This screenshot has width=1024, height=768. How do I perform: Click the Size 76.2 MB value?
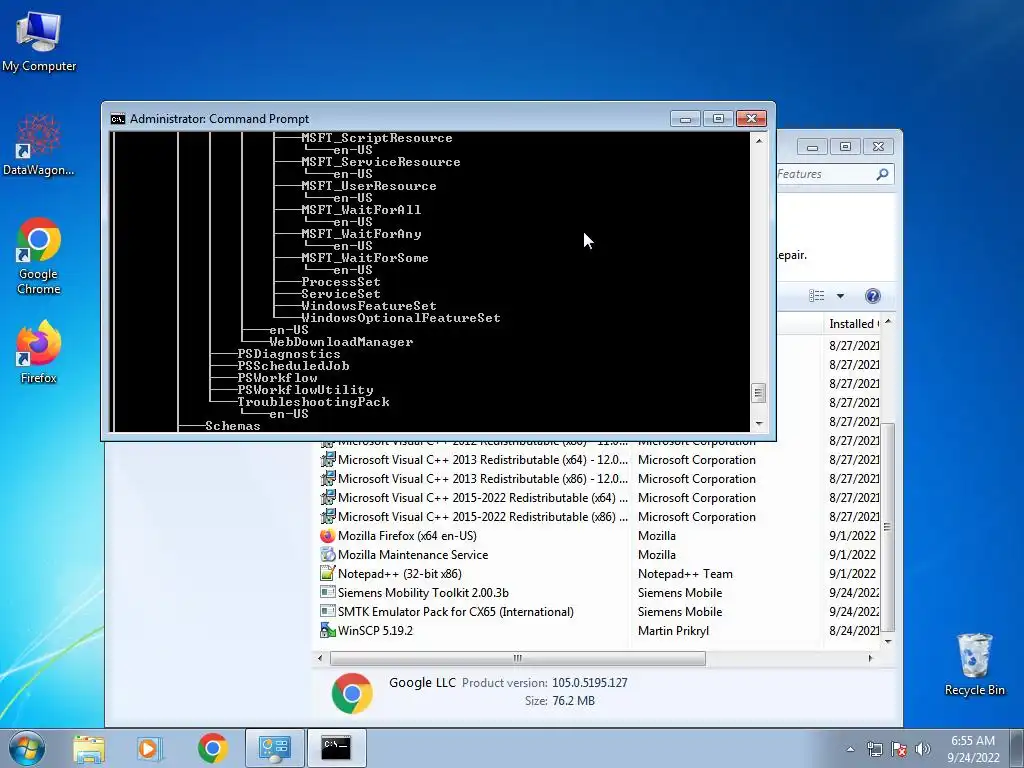click(x=573, y=701)
